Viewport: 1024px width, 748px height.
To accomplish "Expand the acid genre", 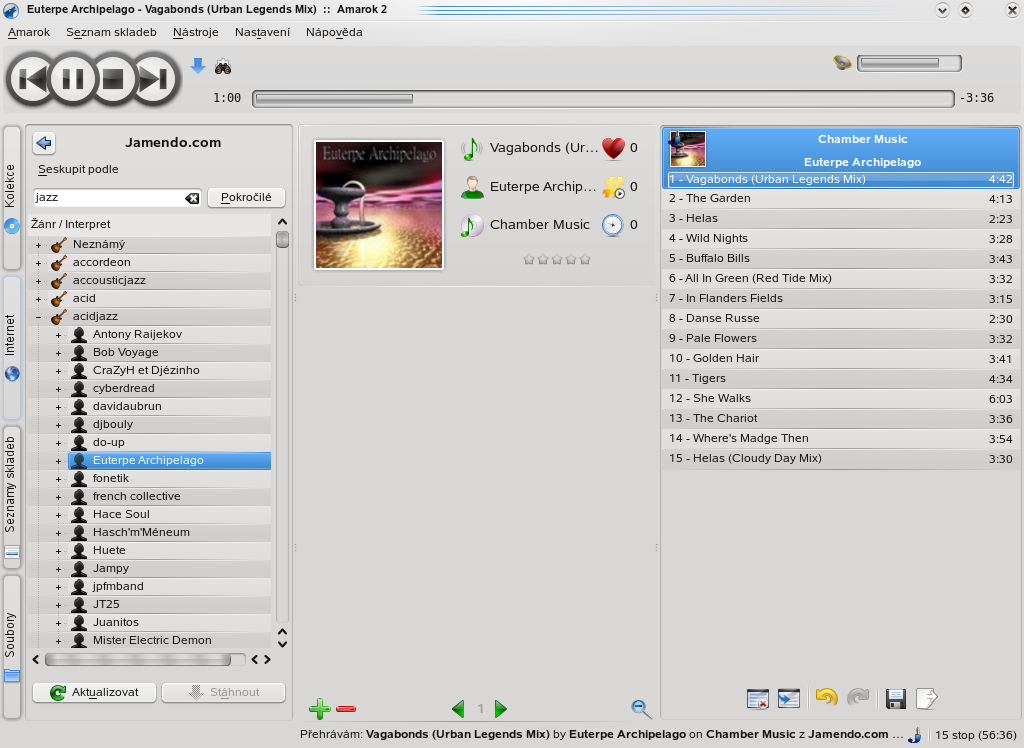I will [x=39, y=299].
